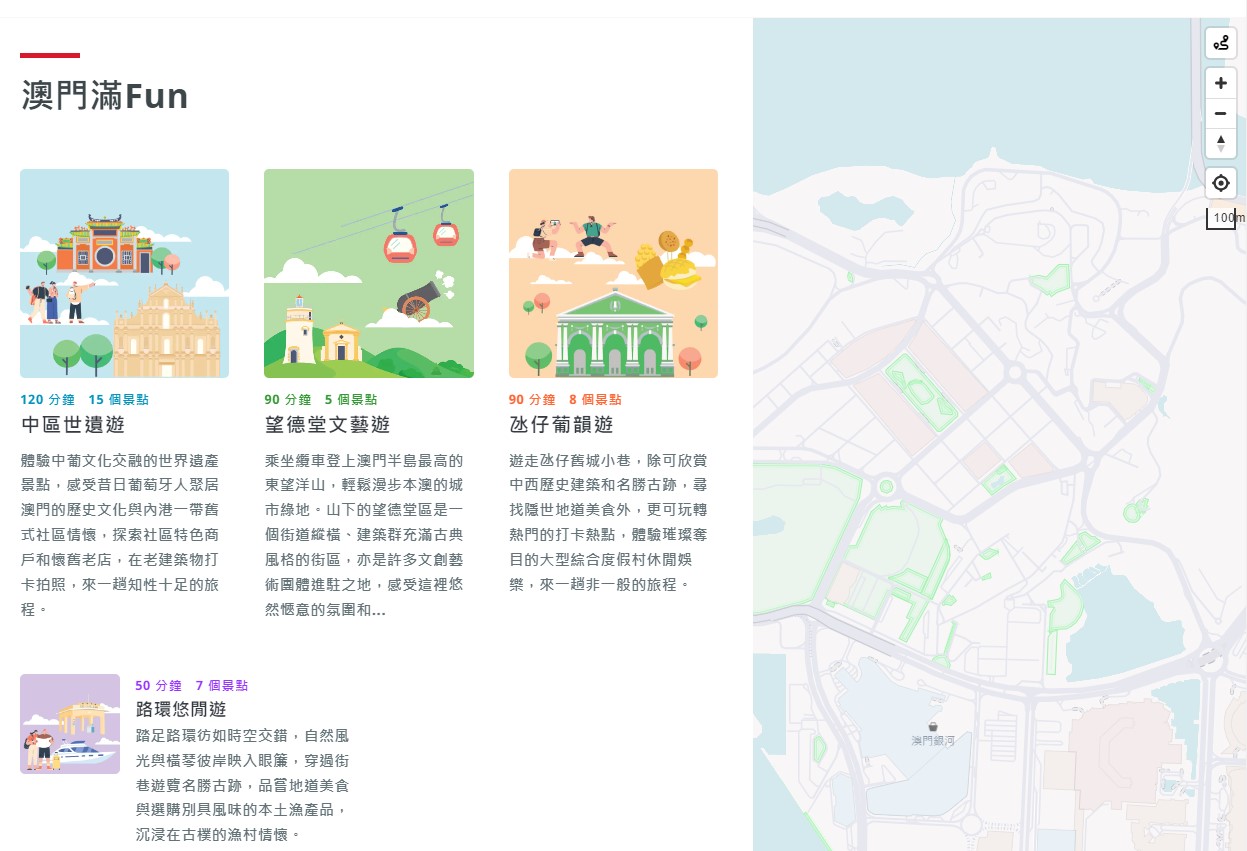Click the 50 分鐘 7 個景點 label
This screenshot has width=1247, height=851.
pos(191,685)
